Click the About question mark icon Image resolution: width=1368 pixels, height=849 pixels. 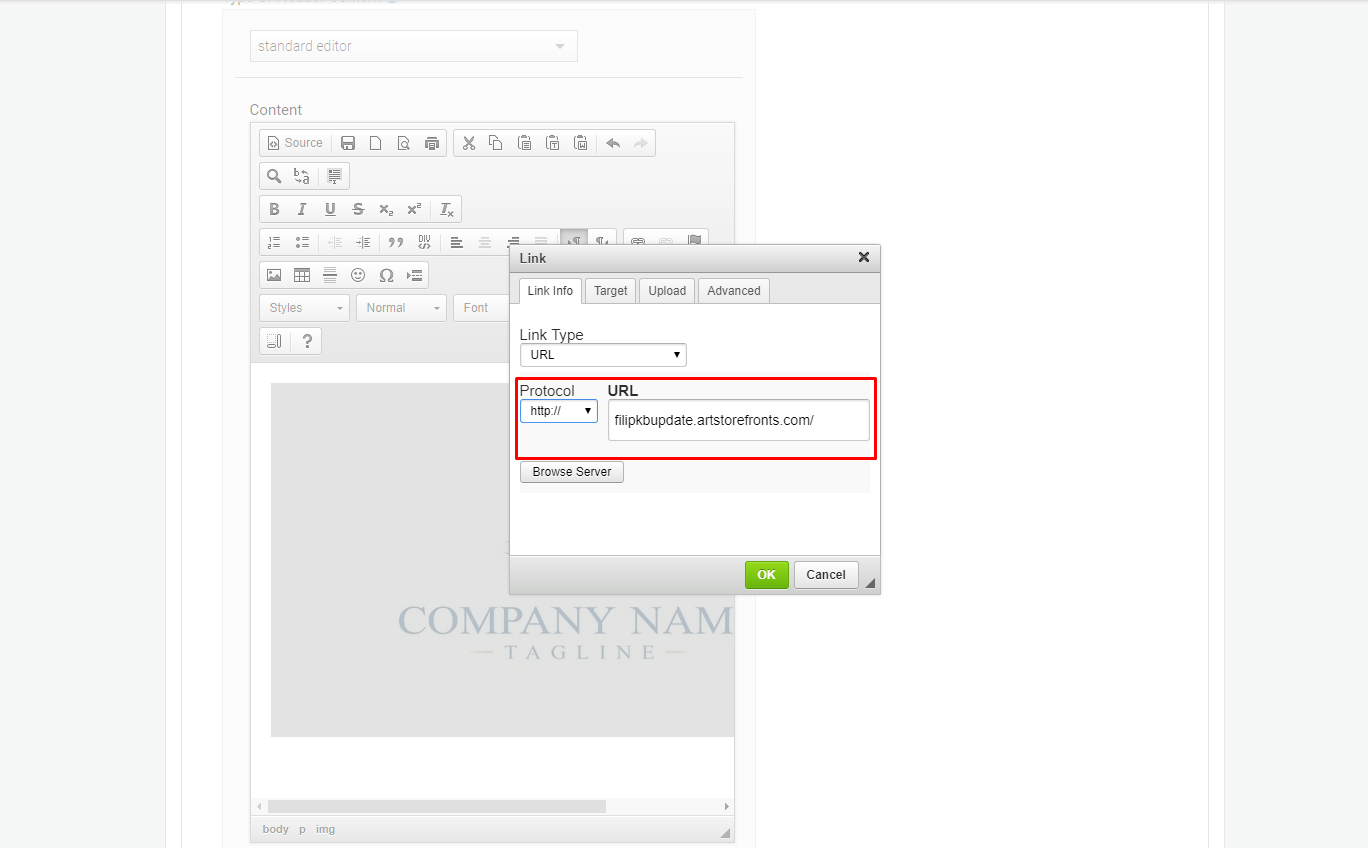[x=307, y=341]
